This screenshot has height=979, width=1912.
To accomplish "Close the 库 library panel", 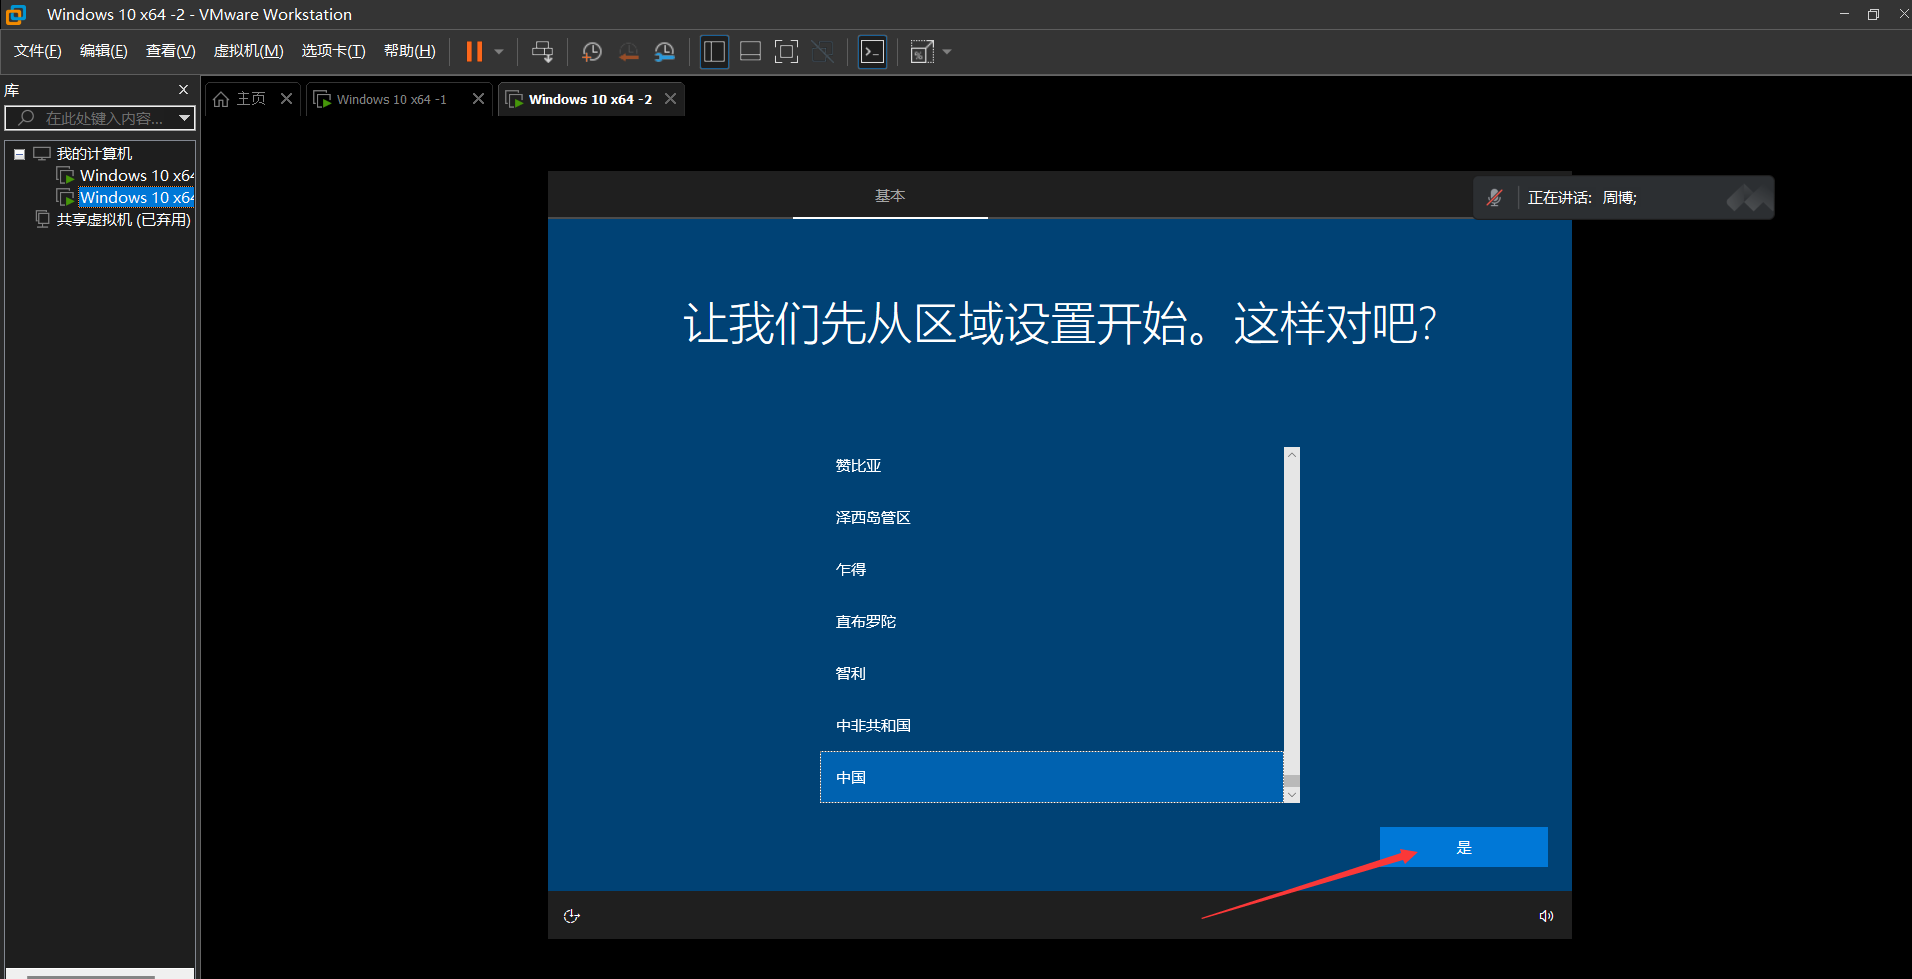I will [183, 90].
